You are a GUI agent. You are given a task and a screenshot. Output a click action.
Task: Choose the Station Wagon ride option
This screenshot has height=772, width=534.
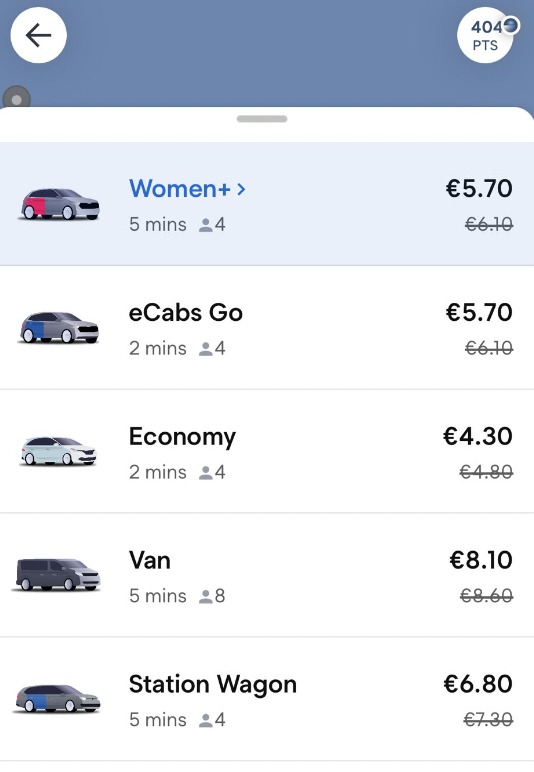pos(267,699)
